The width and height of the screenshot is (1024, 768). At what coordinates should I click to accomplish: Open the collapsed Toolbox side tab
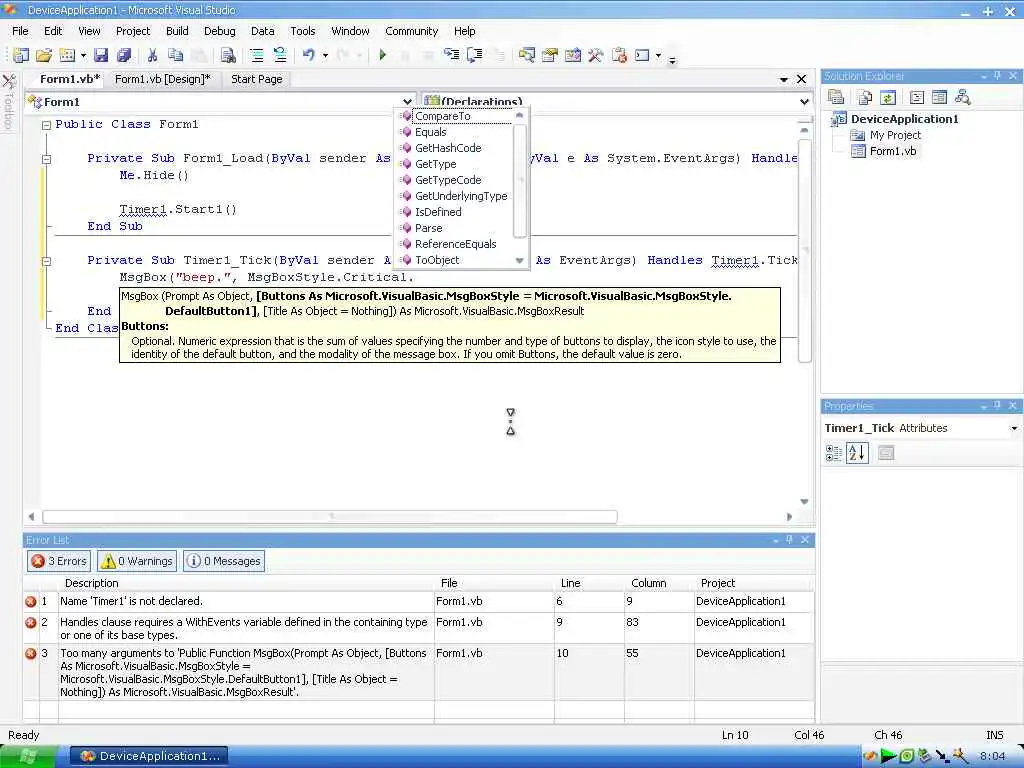click(x=9, y=103)
